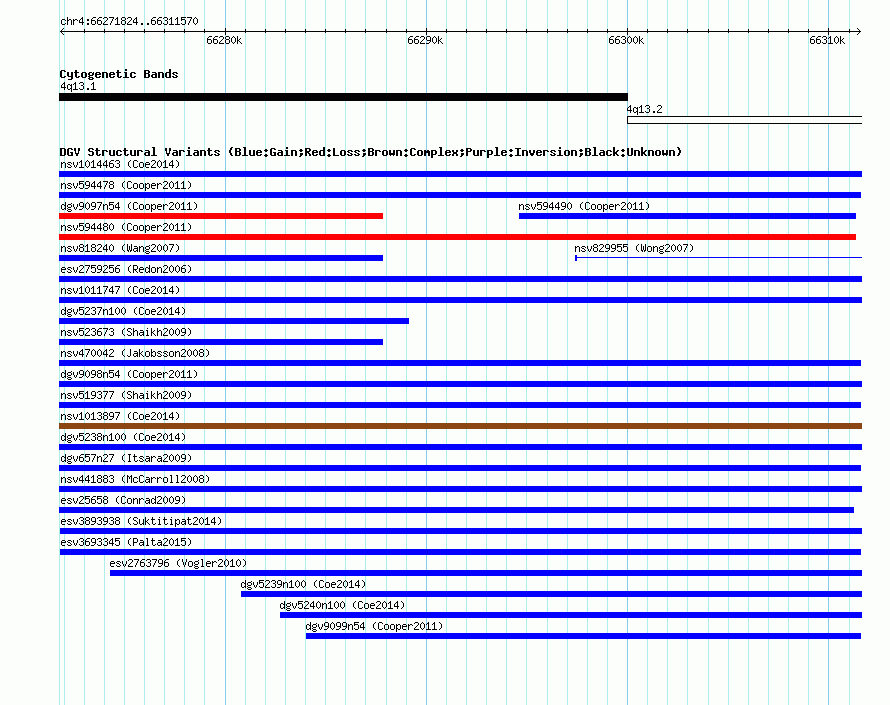Click the 4q13.2 band label
This screenshot has height=705, width=890.
[x=644, y=110]
